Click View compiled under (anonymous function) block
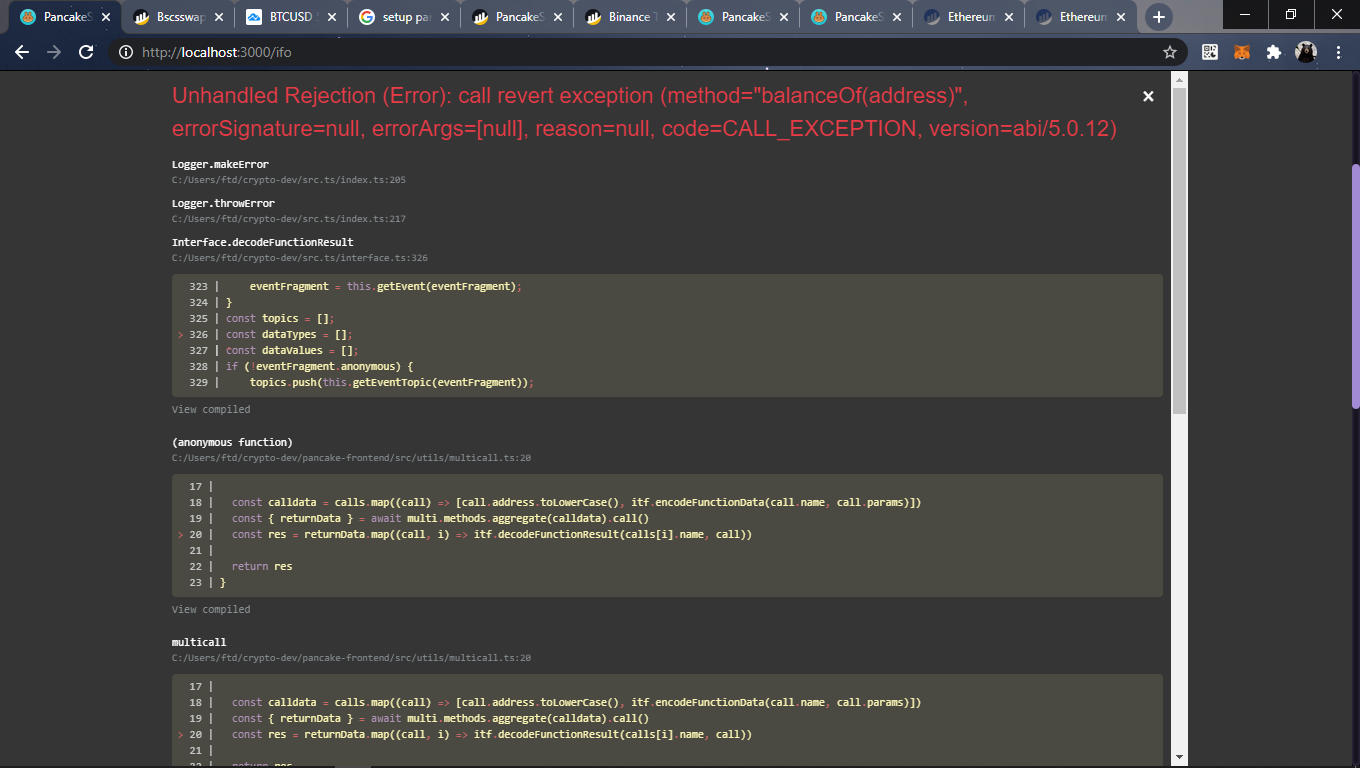The width and height of the screenshot is (1360, 768). point(211,609)
